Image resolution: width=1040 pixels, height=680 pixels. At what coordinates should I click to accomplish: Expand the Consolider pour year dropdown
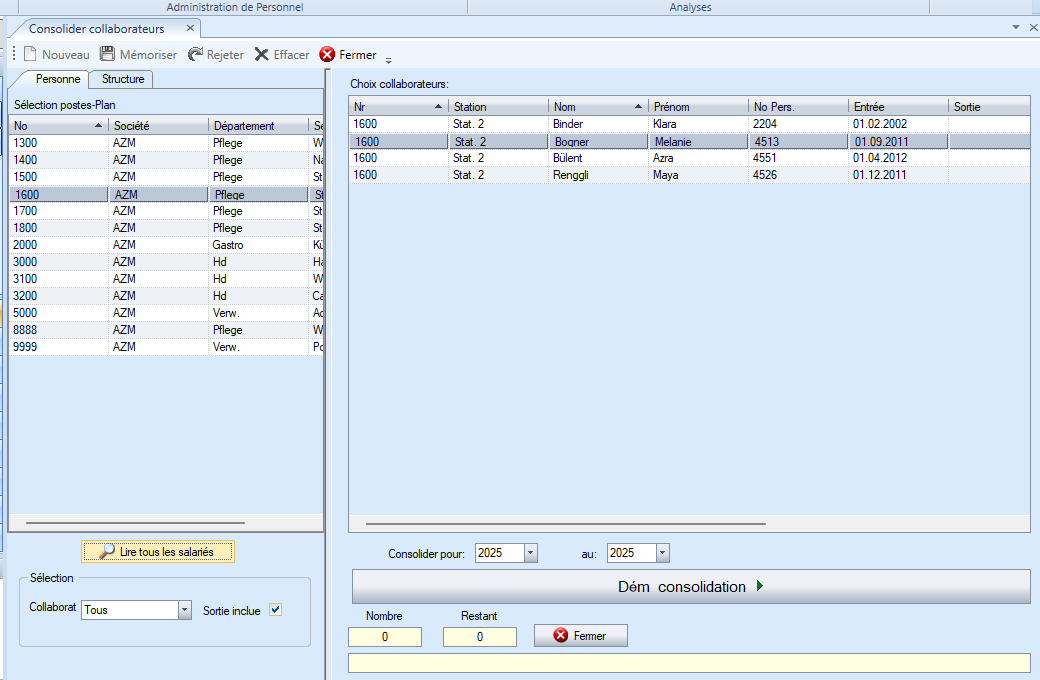click(x=530, y=553)
